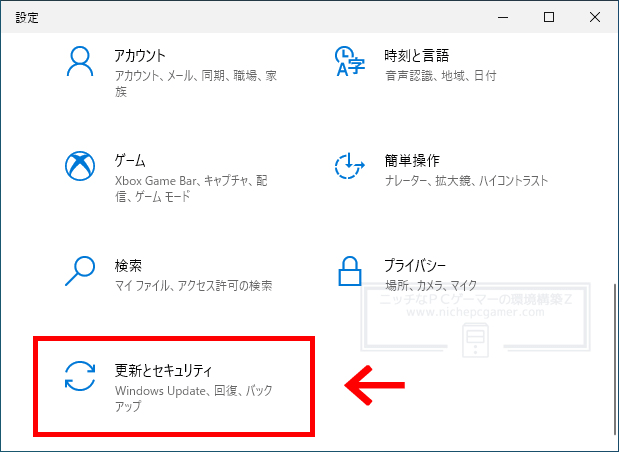Viewport: 619px width, 452px height.
Task: Open the プライバシー settings title
Action: tap(415, 266)
